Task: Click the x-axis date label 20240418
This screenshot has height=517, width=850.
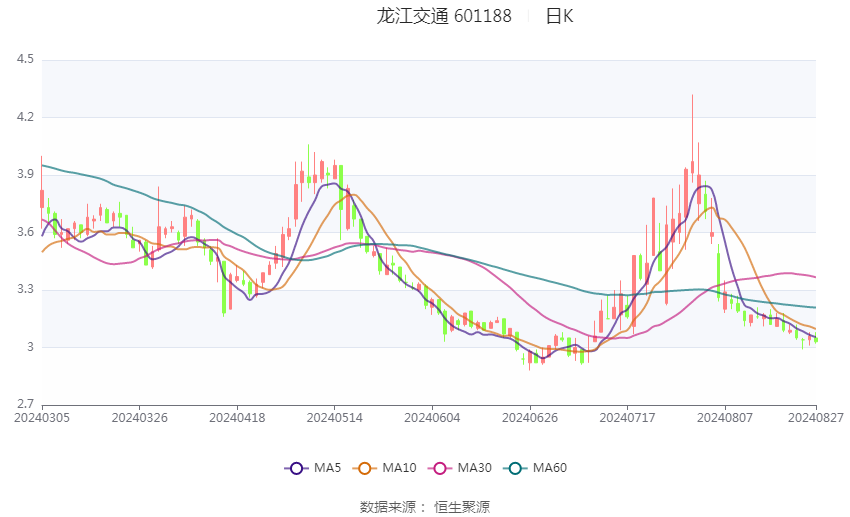Action: (237, 418)
